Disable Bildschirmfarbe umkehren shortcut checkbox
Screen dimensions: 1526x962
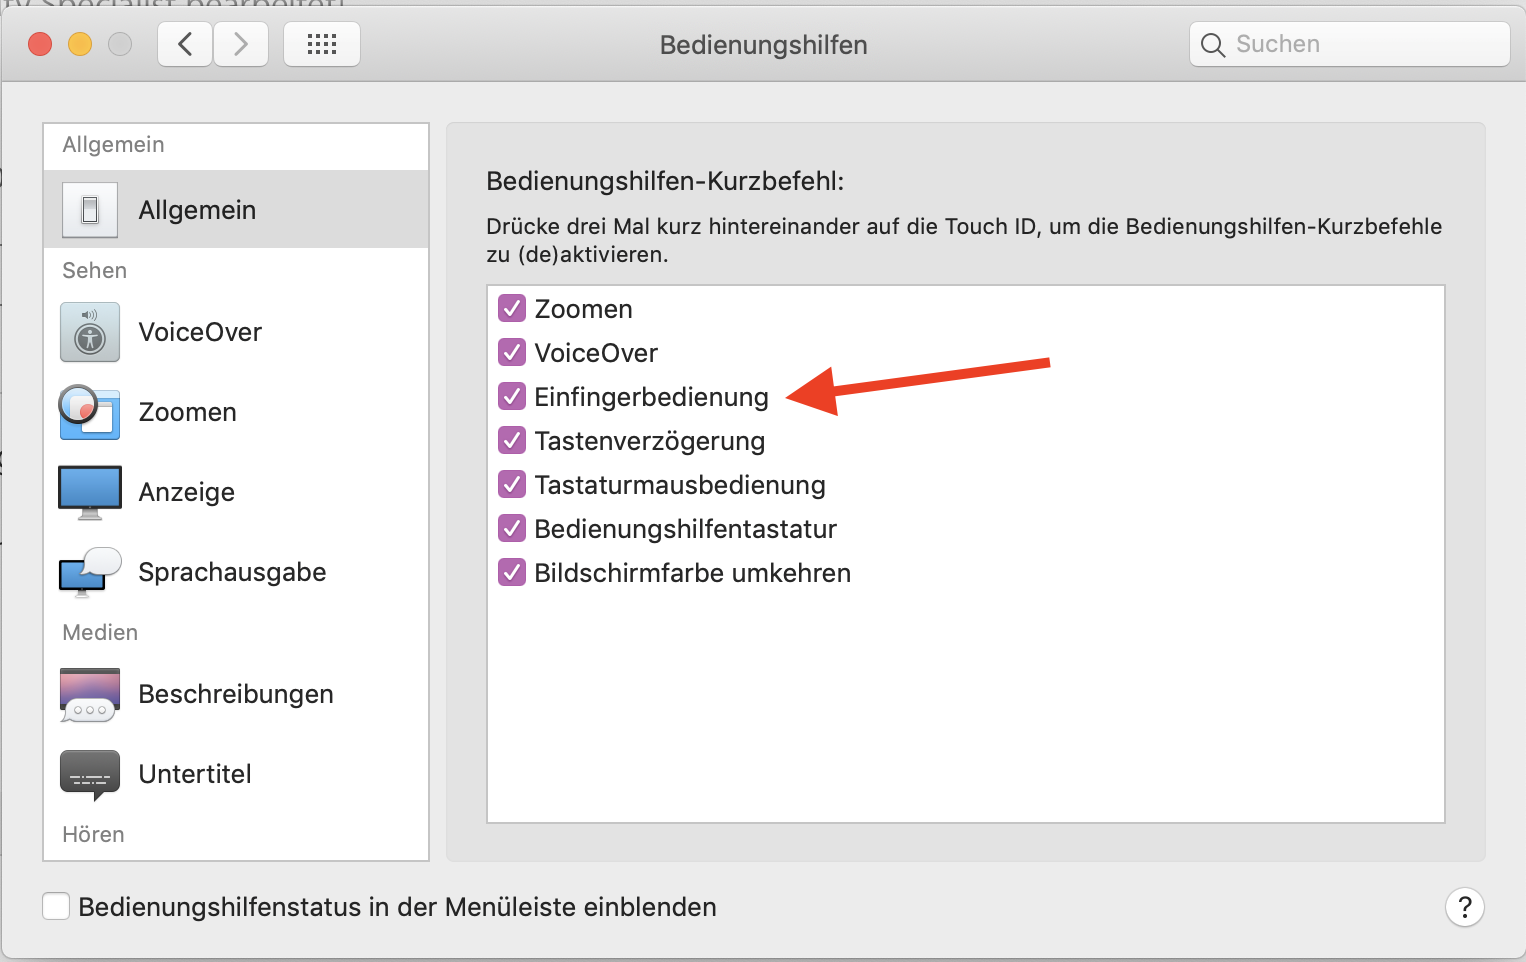pos(512,573)
